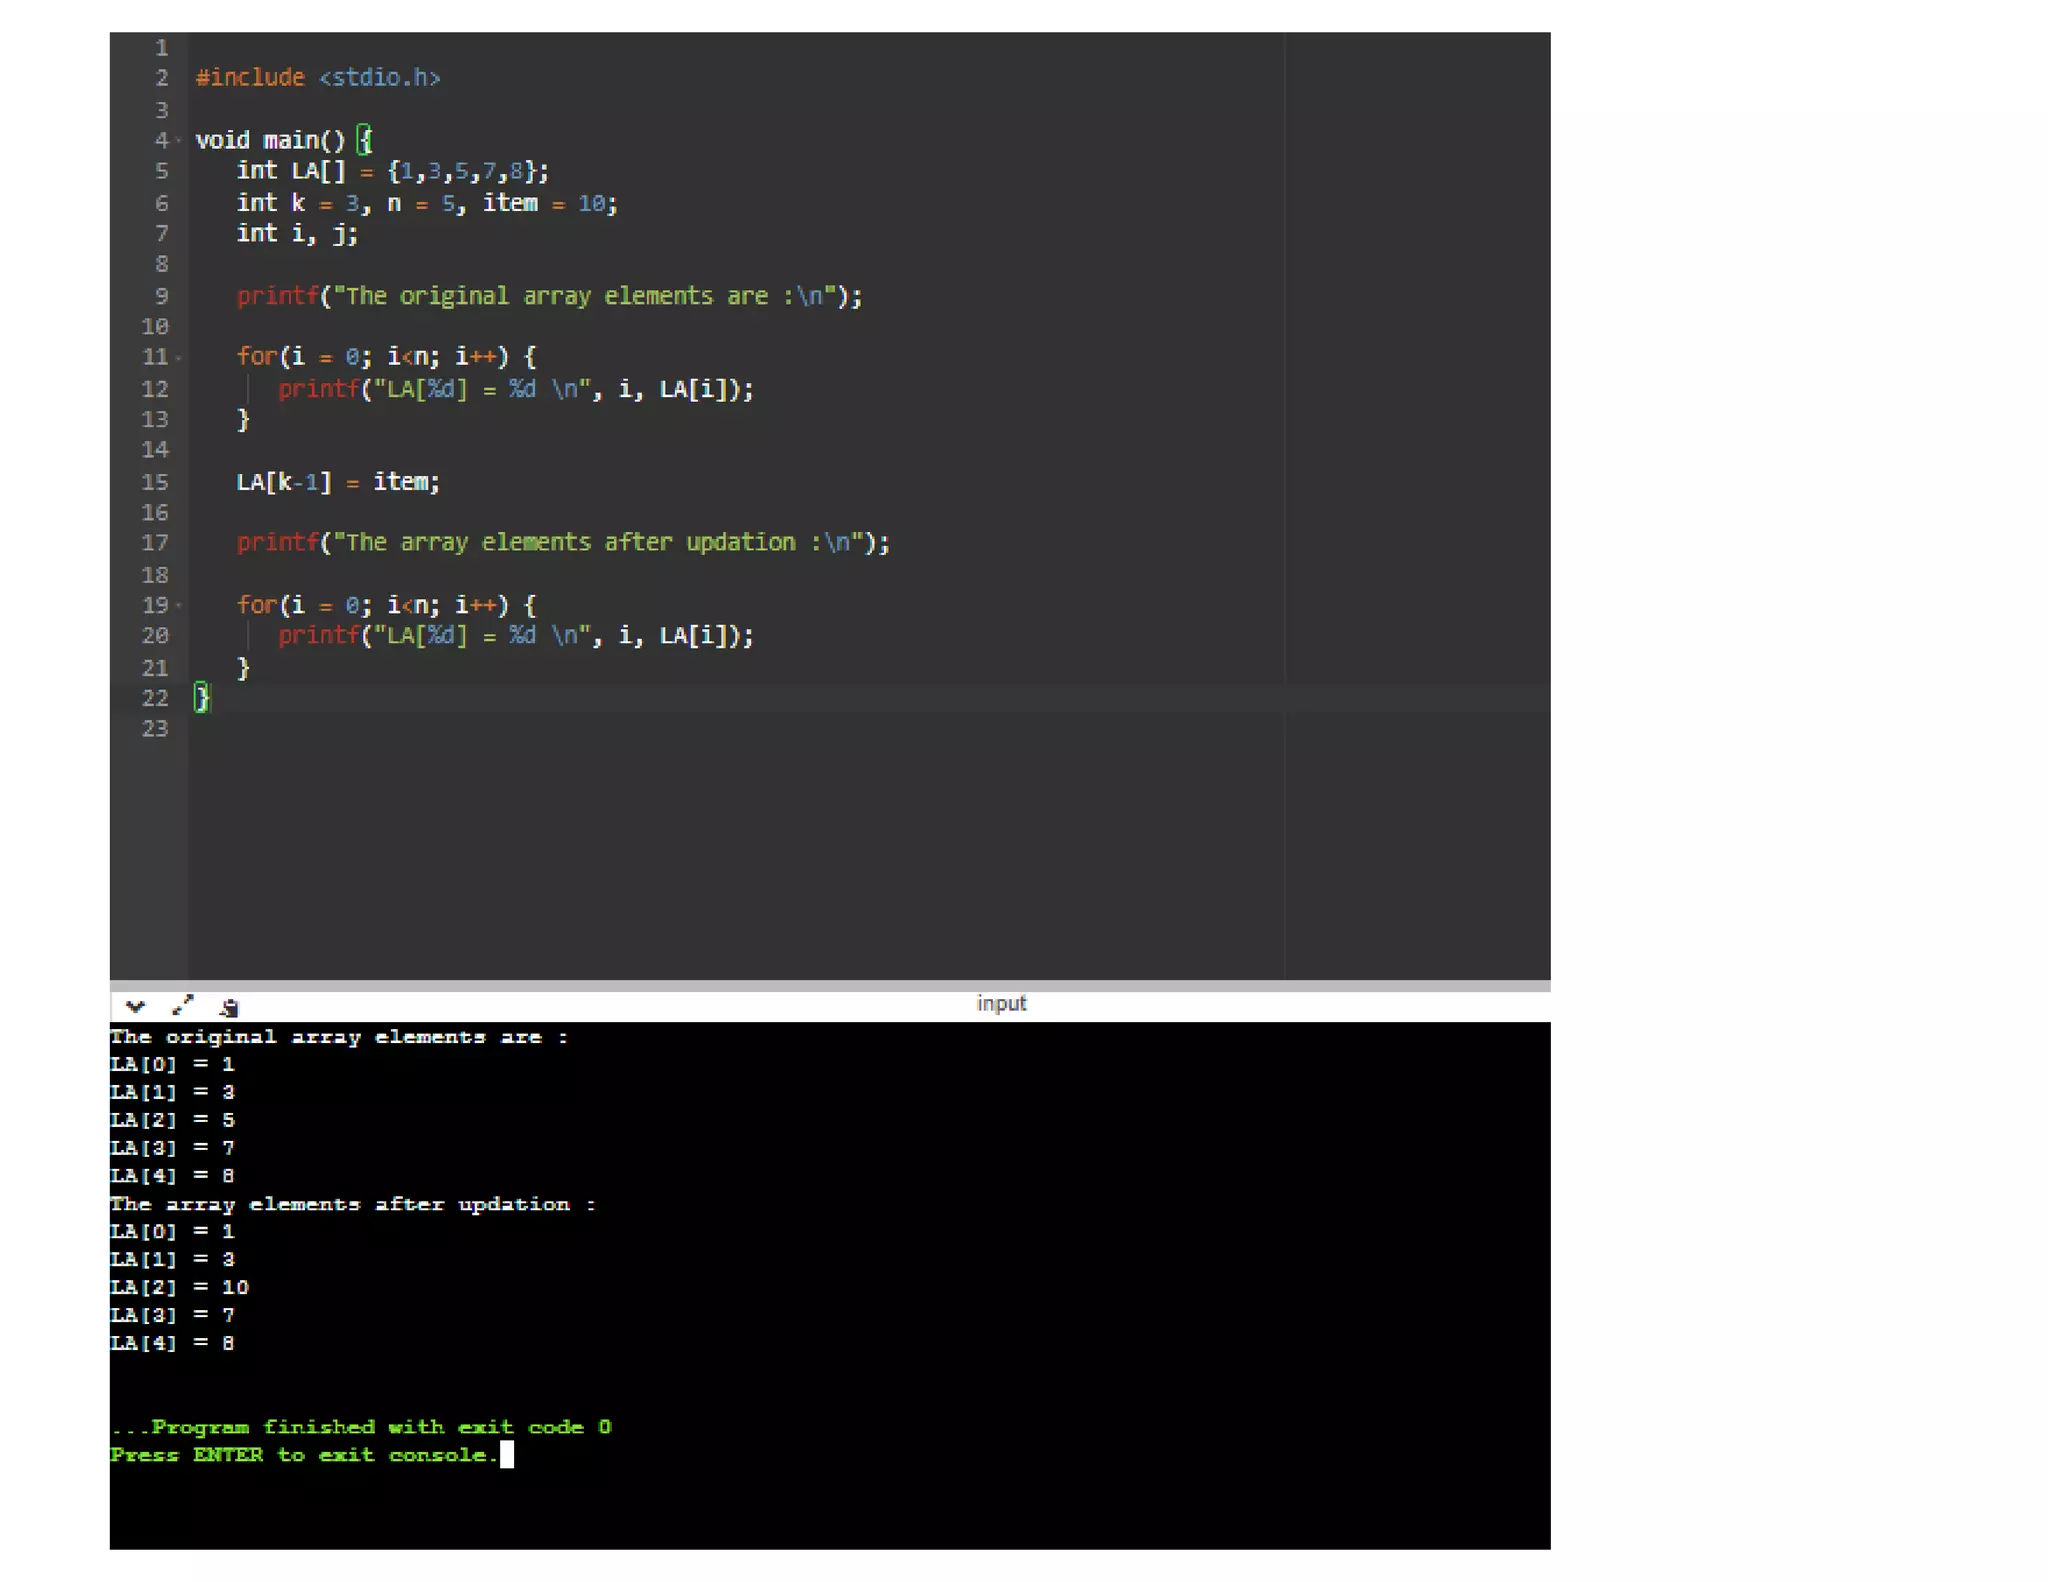Click the printf original array elements line
Screen dimensions: 2048x1582
[x=548, y=296]
